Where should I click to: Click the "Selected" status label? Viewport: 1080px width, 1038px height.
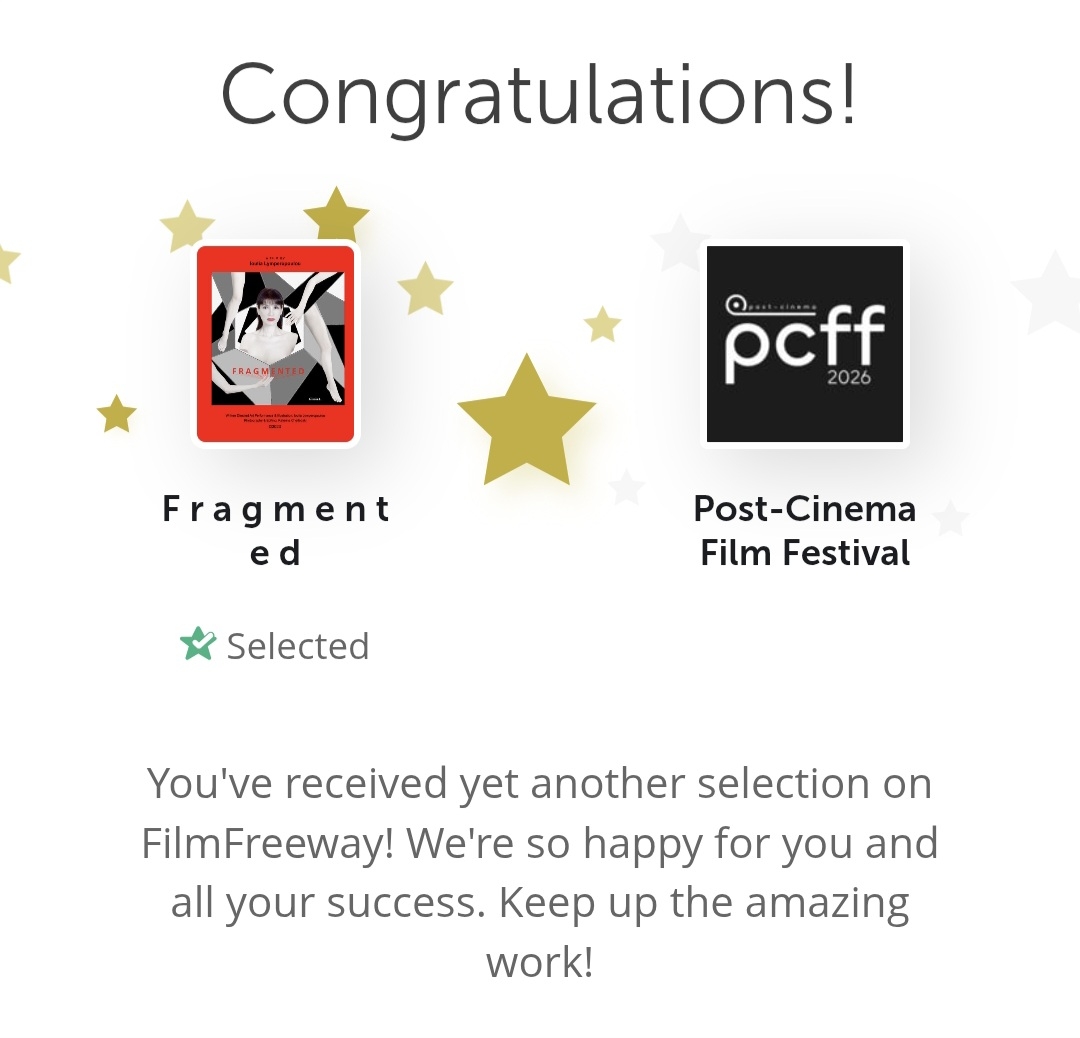[298, 646]
